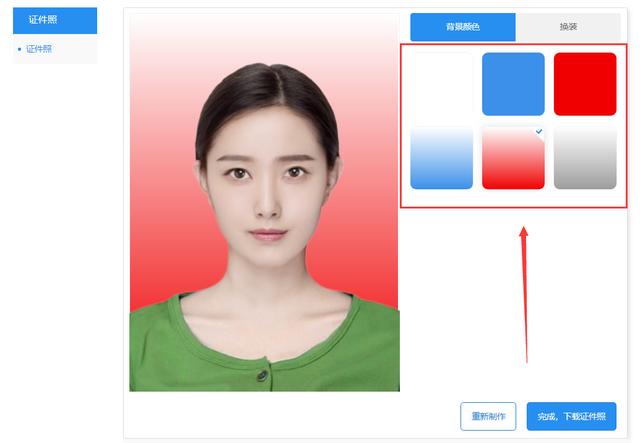Click the 重新制作 button

(488, 416)
